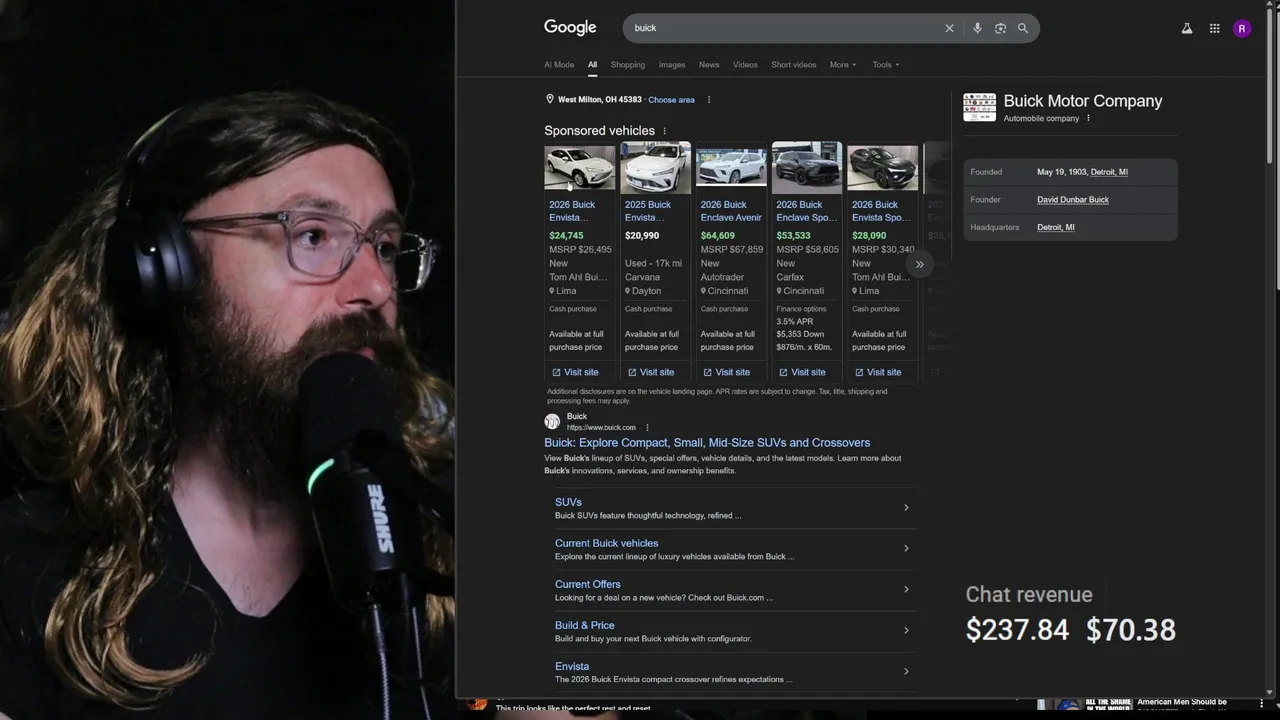Screen dimensions: 1280x720
Task: Open the Current Offers sitelink
Action: coord(588,584)
